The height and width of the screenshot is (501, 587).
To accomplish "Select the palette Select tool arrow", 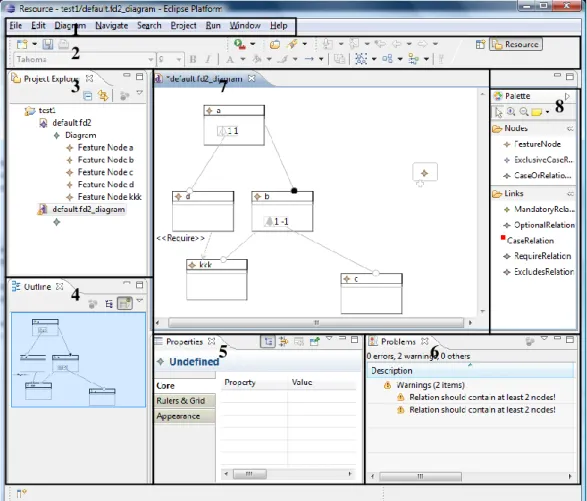I will (x=498, y=112).
